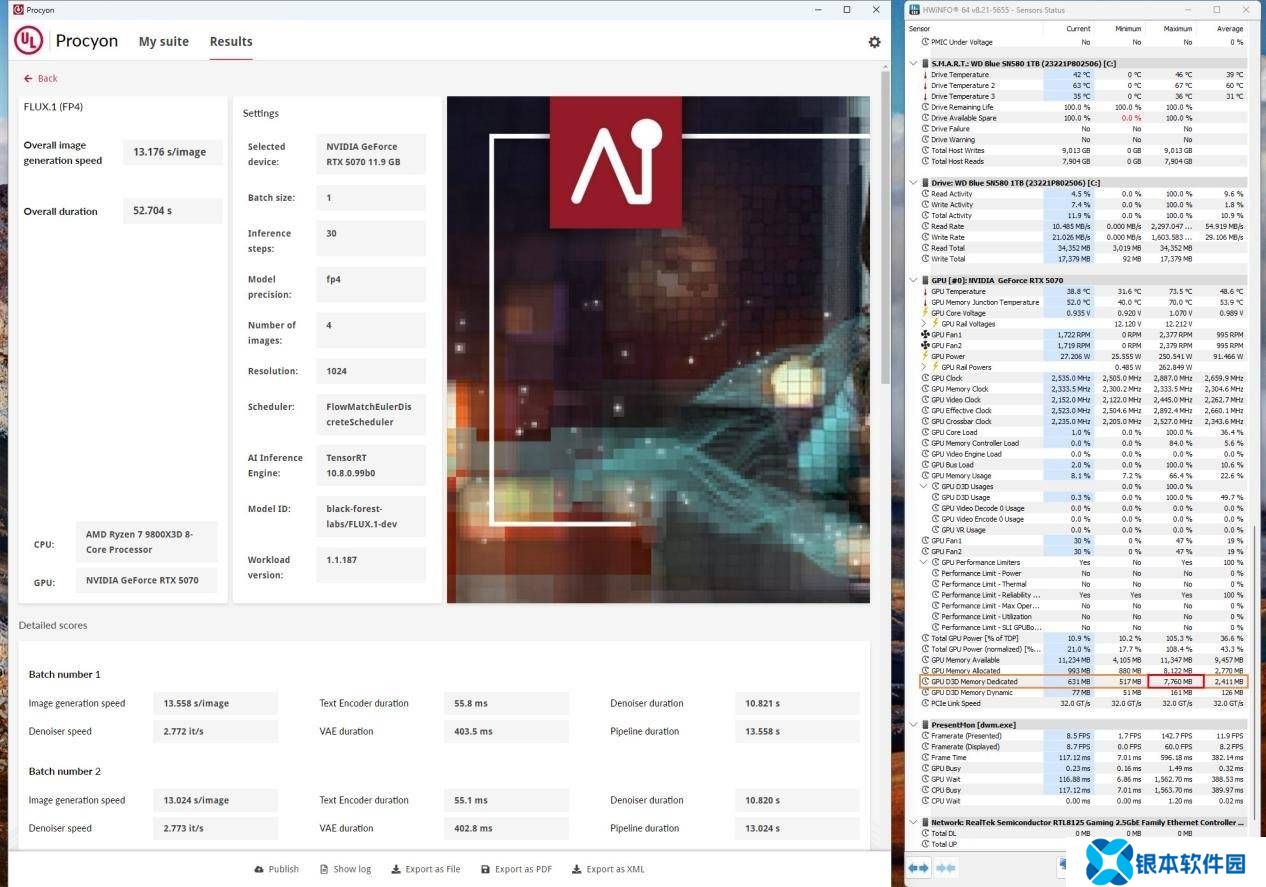Expand the GPU Rail Powers row
The image size is (1266, 887).
924,367
